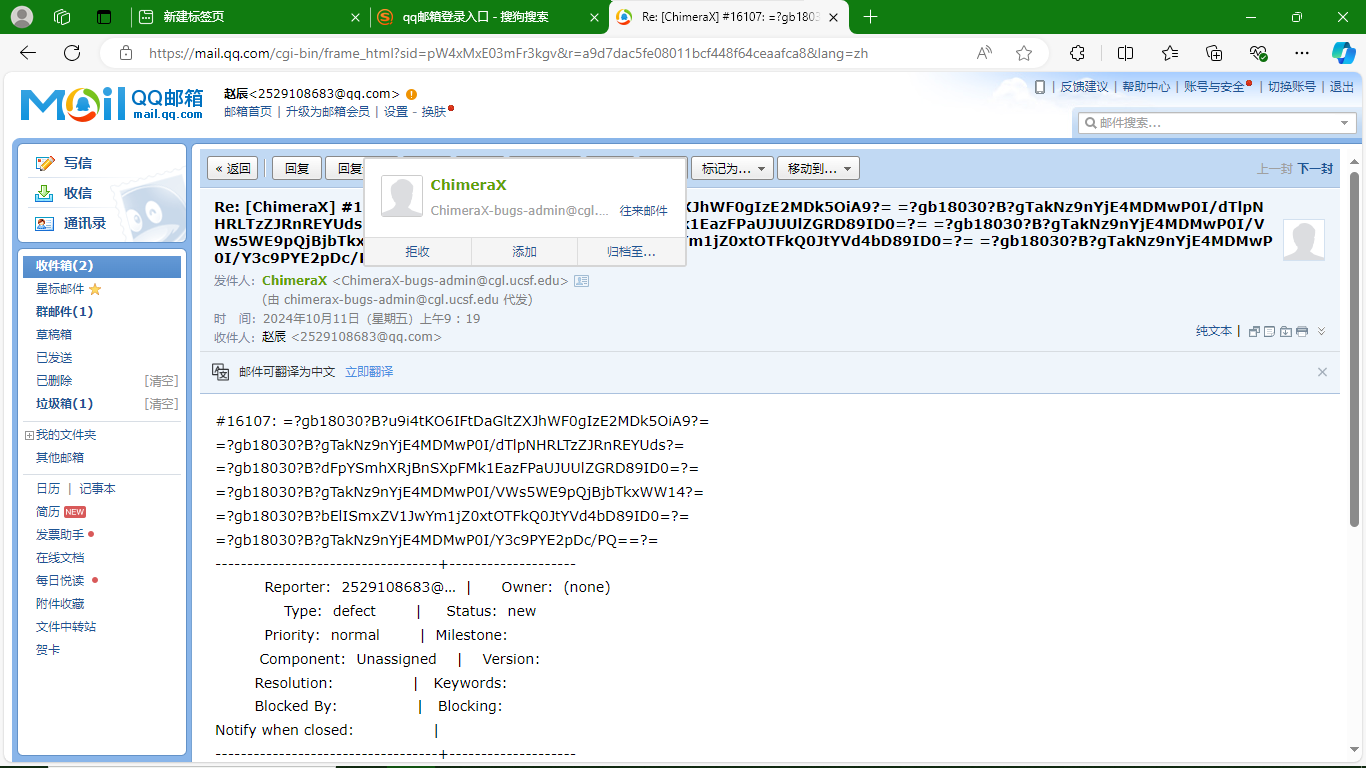Open mail search options dropdown arrow

pos(1345,123)
